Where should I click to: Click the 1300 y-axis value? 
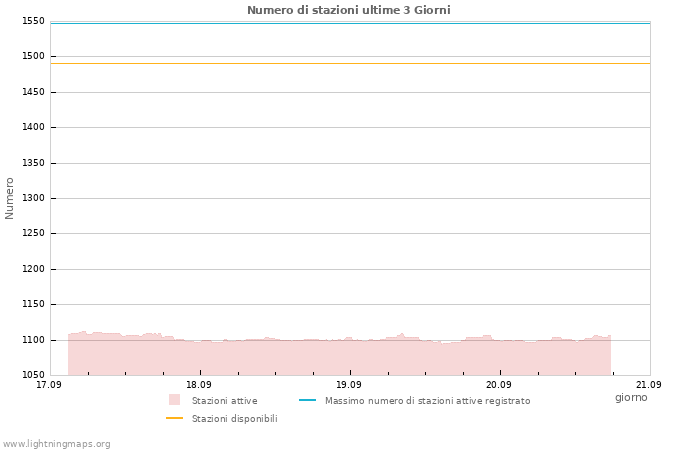click(33, 198)
